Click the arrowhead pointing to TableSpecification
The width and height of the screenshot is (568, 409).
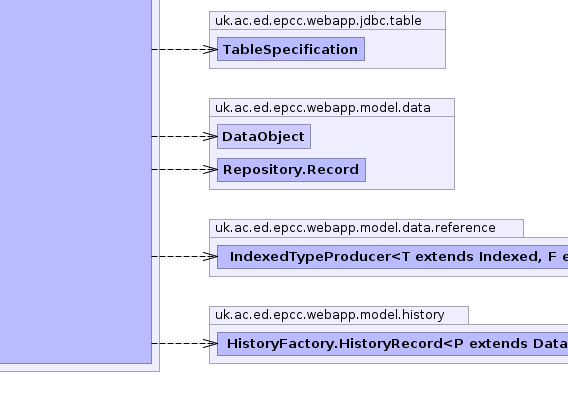210,49
